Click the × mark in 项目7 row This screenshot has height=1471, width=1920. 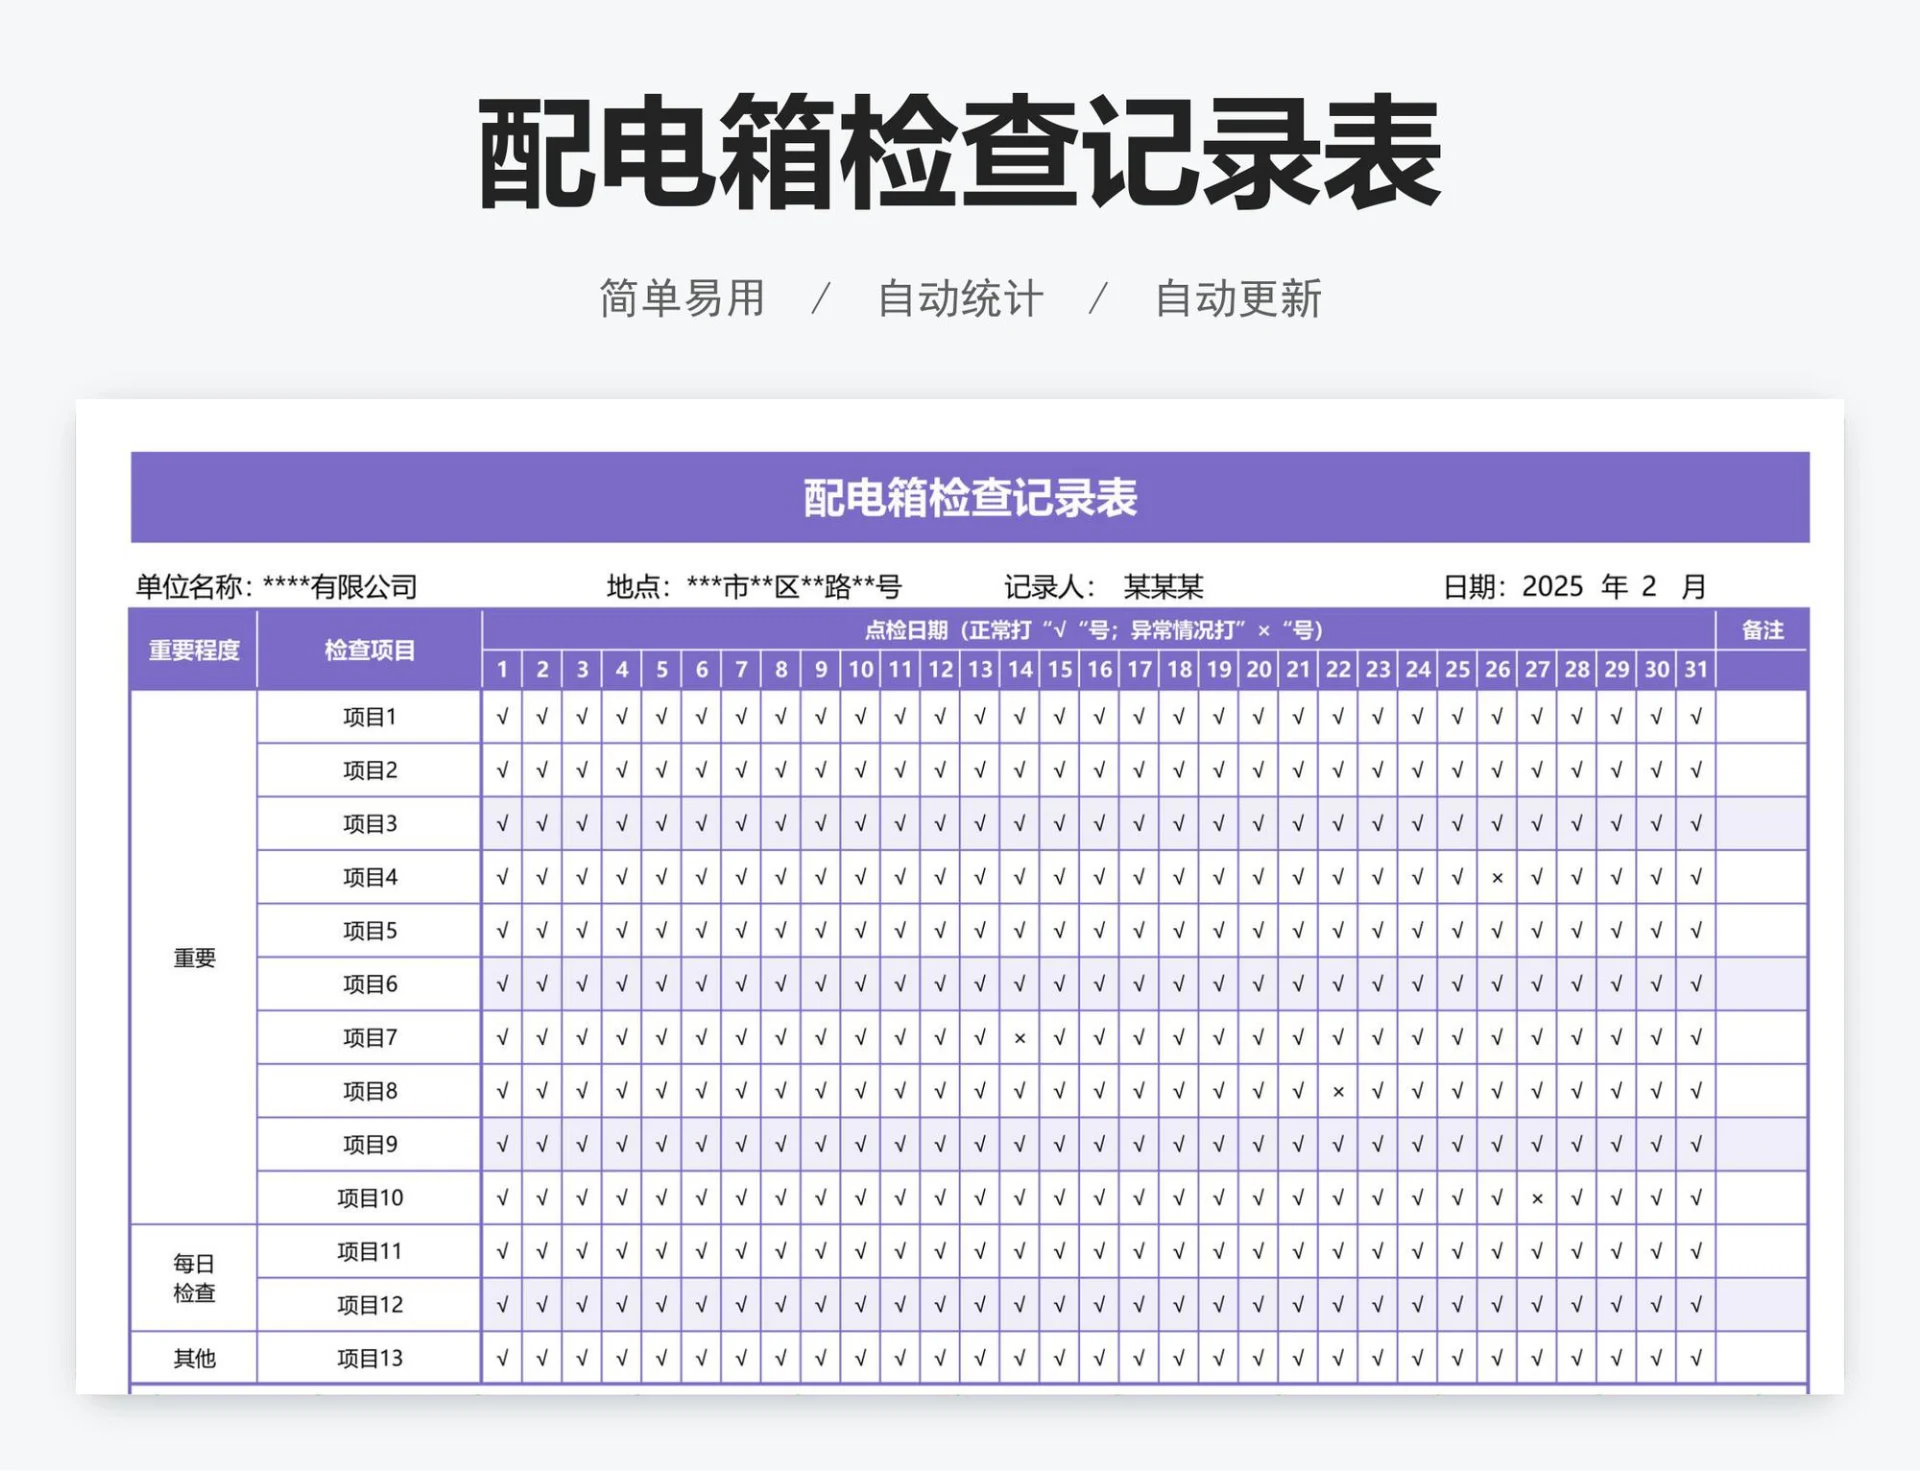tap(1020, 1037)
